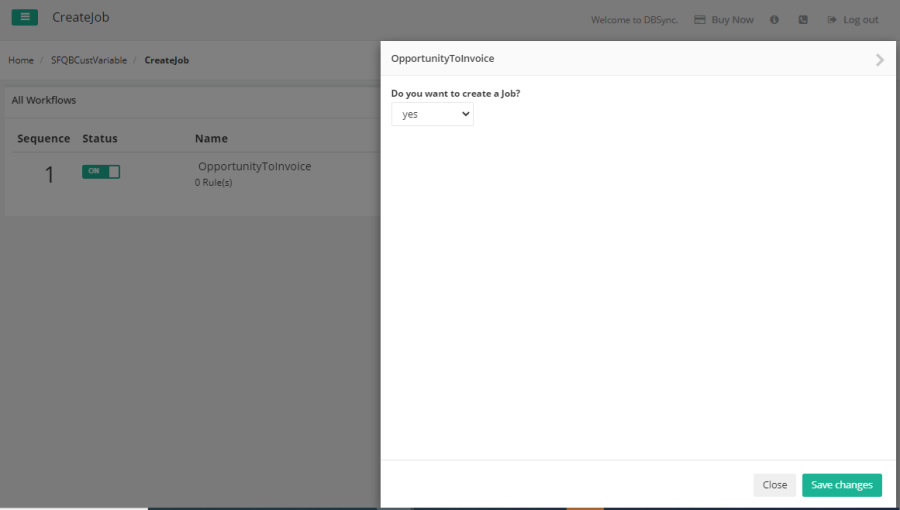Click the Status column header
The image size is (900, 510).
coord(100,139)
